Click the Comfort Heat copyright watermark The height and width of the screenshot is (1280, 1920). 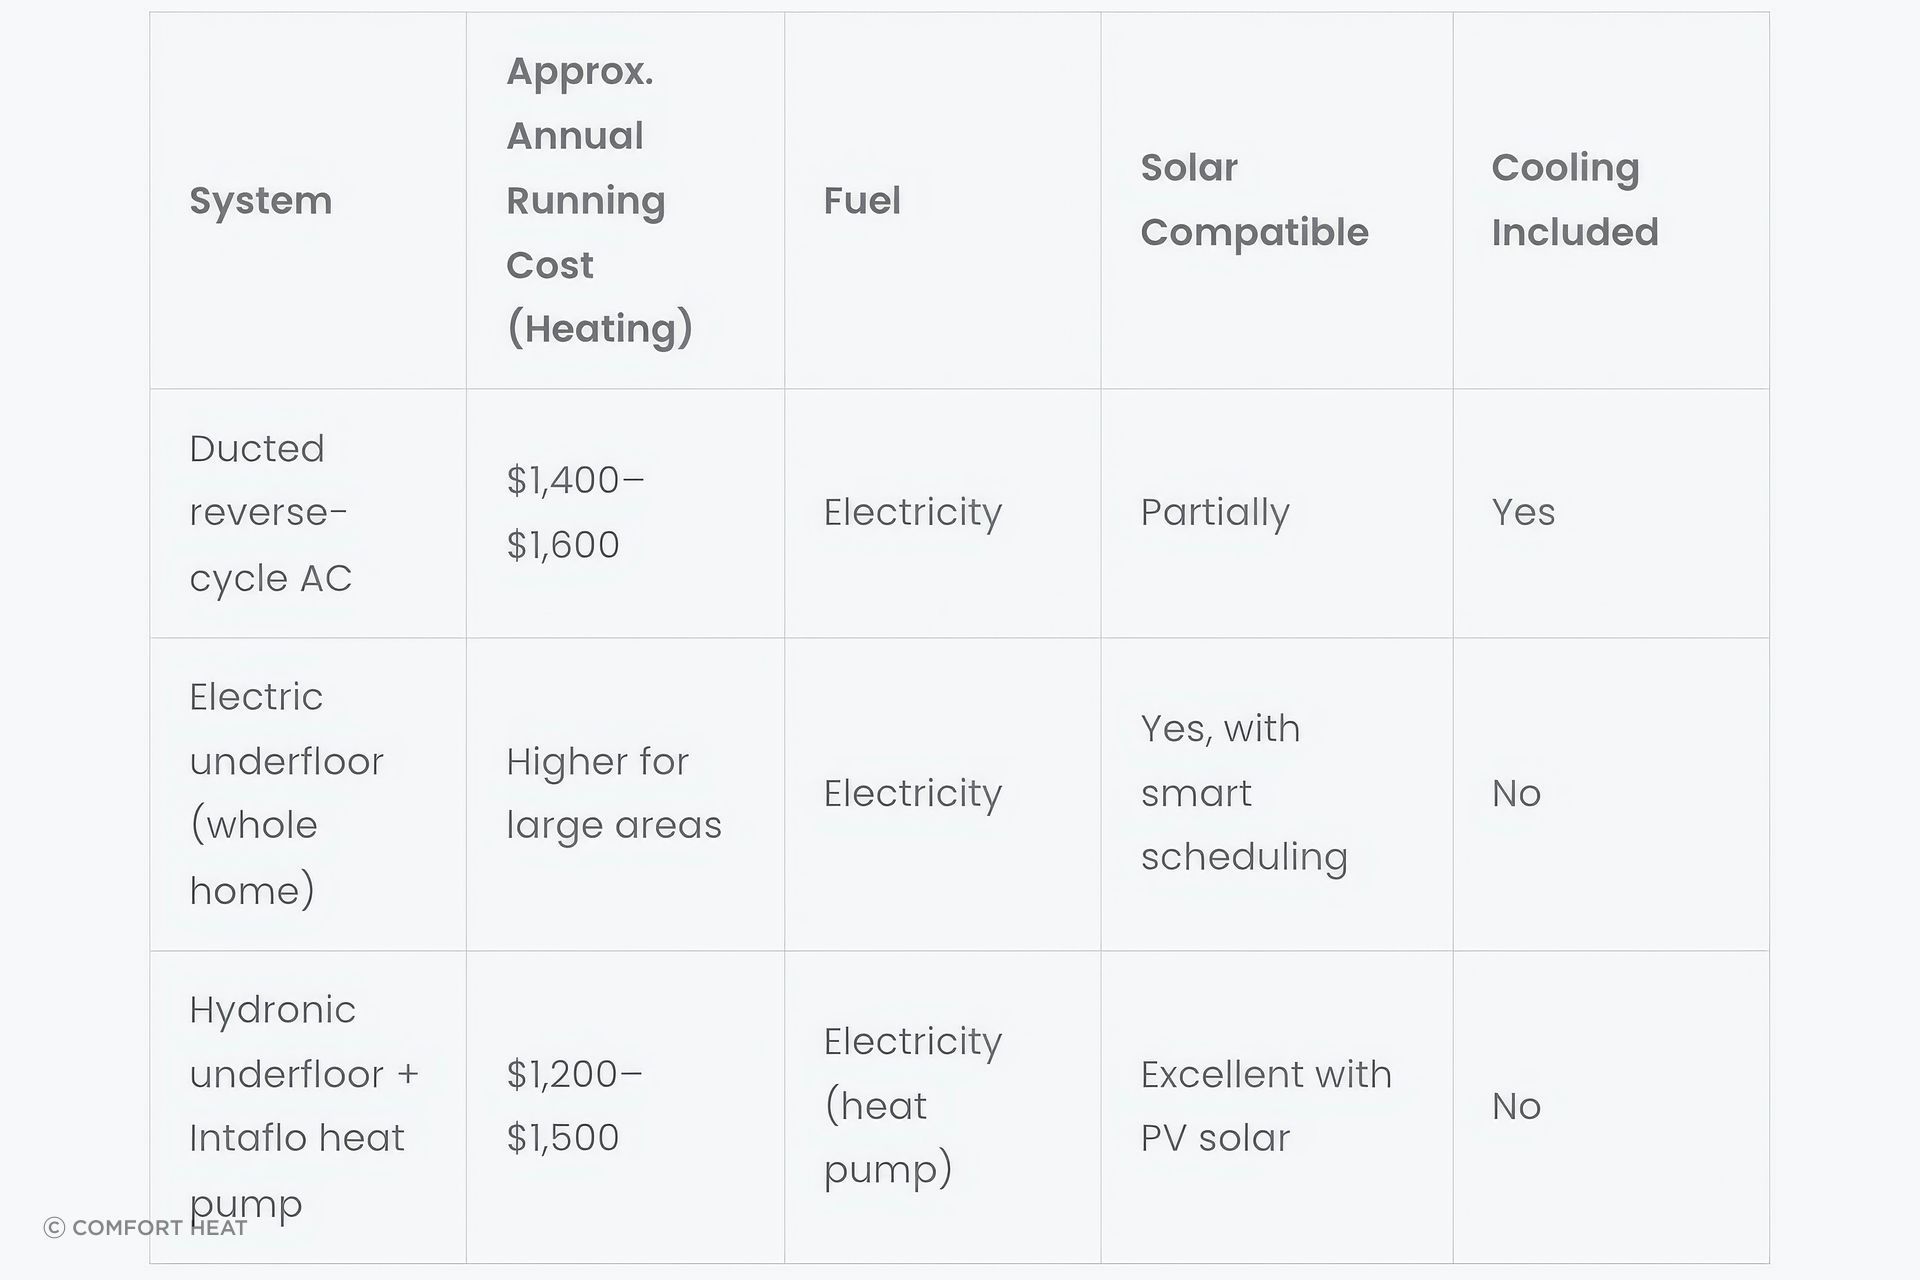coord(146,1228)
